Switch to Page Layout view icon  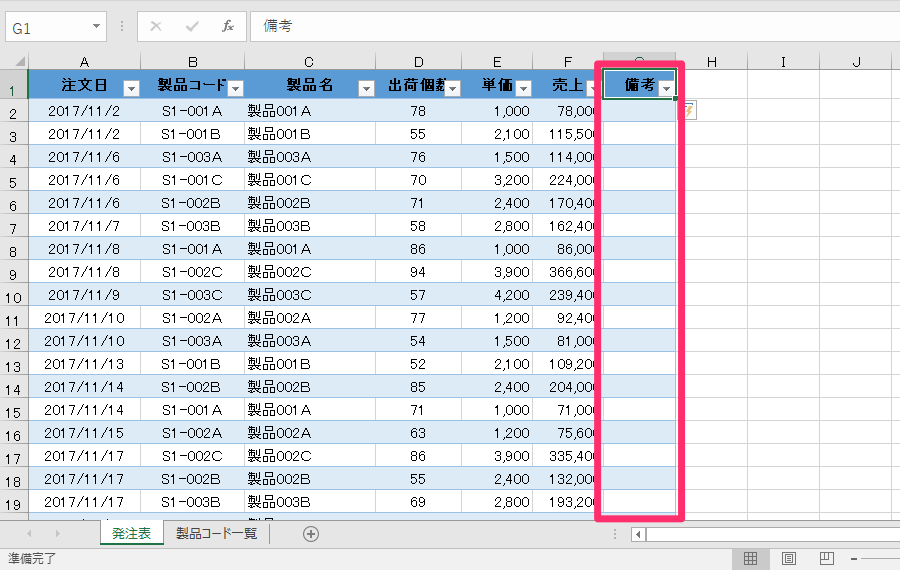(789, 558)
